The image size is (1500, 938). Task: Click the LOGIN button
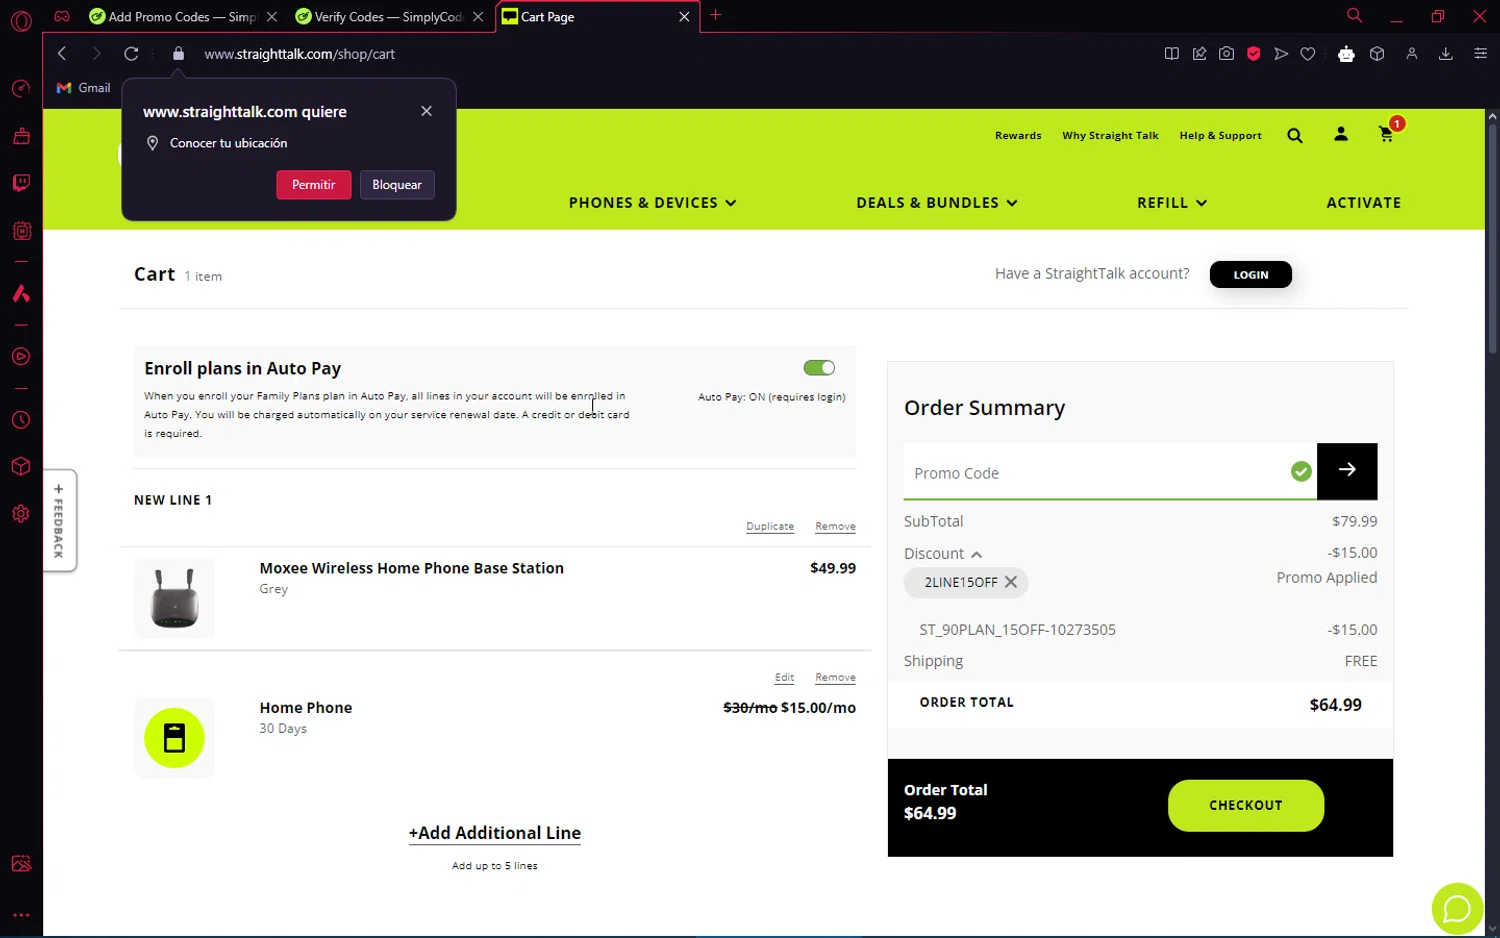(x=1250, y=275)
